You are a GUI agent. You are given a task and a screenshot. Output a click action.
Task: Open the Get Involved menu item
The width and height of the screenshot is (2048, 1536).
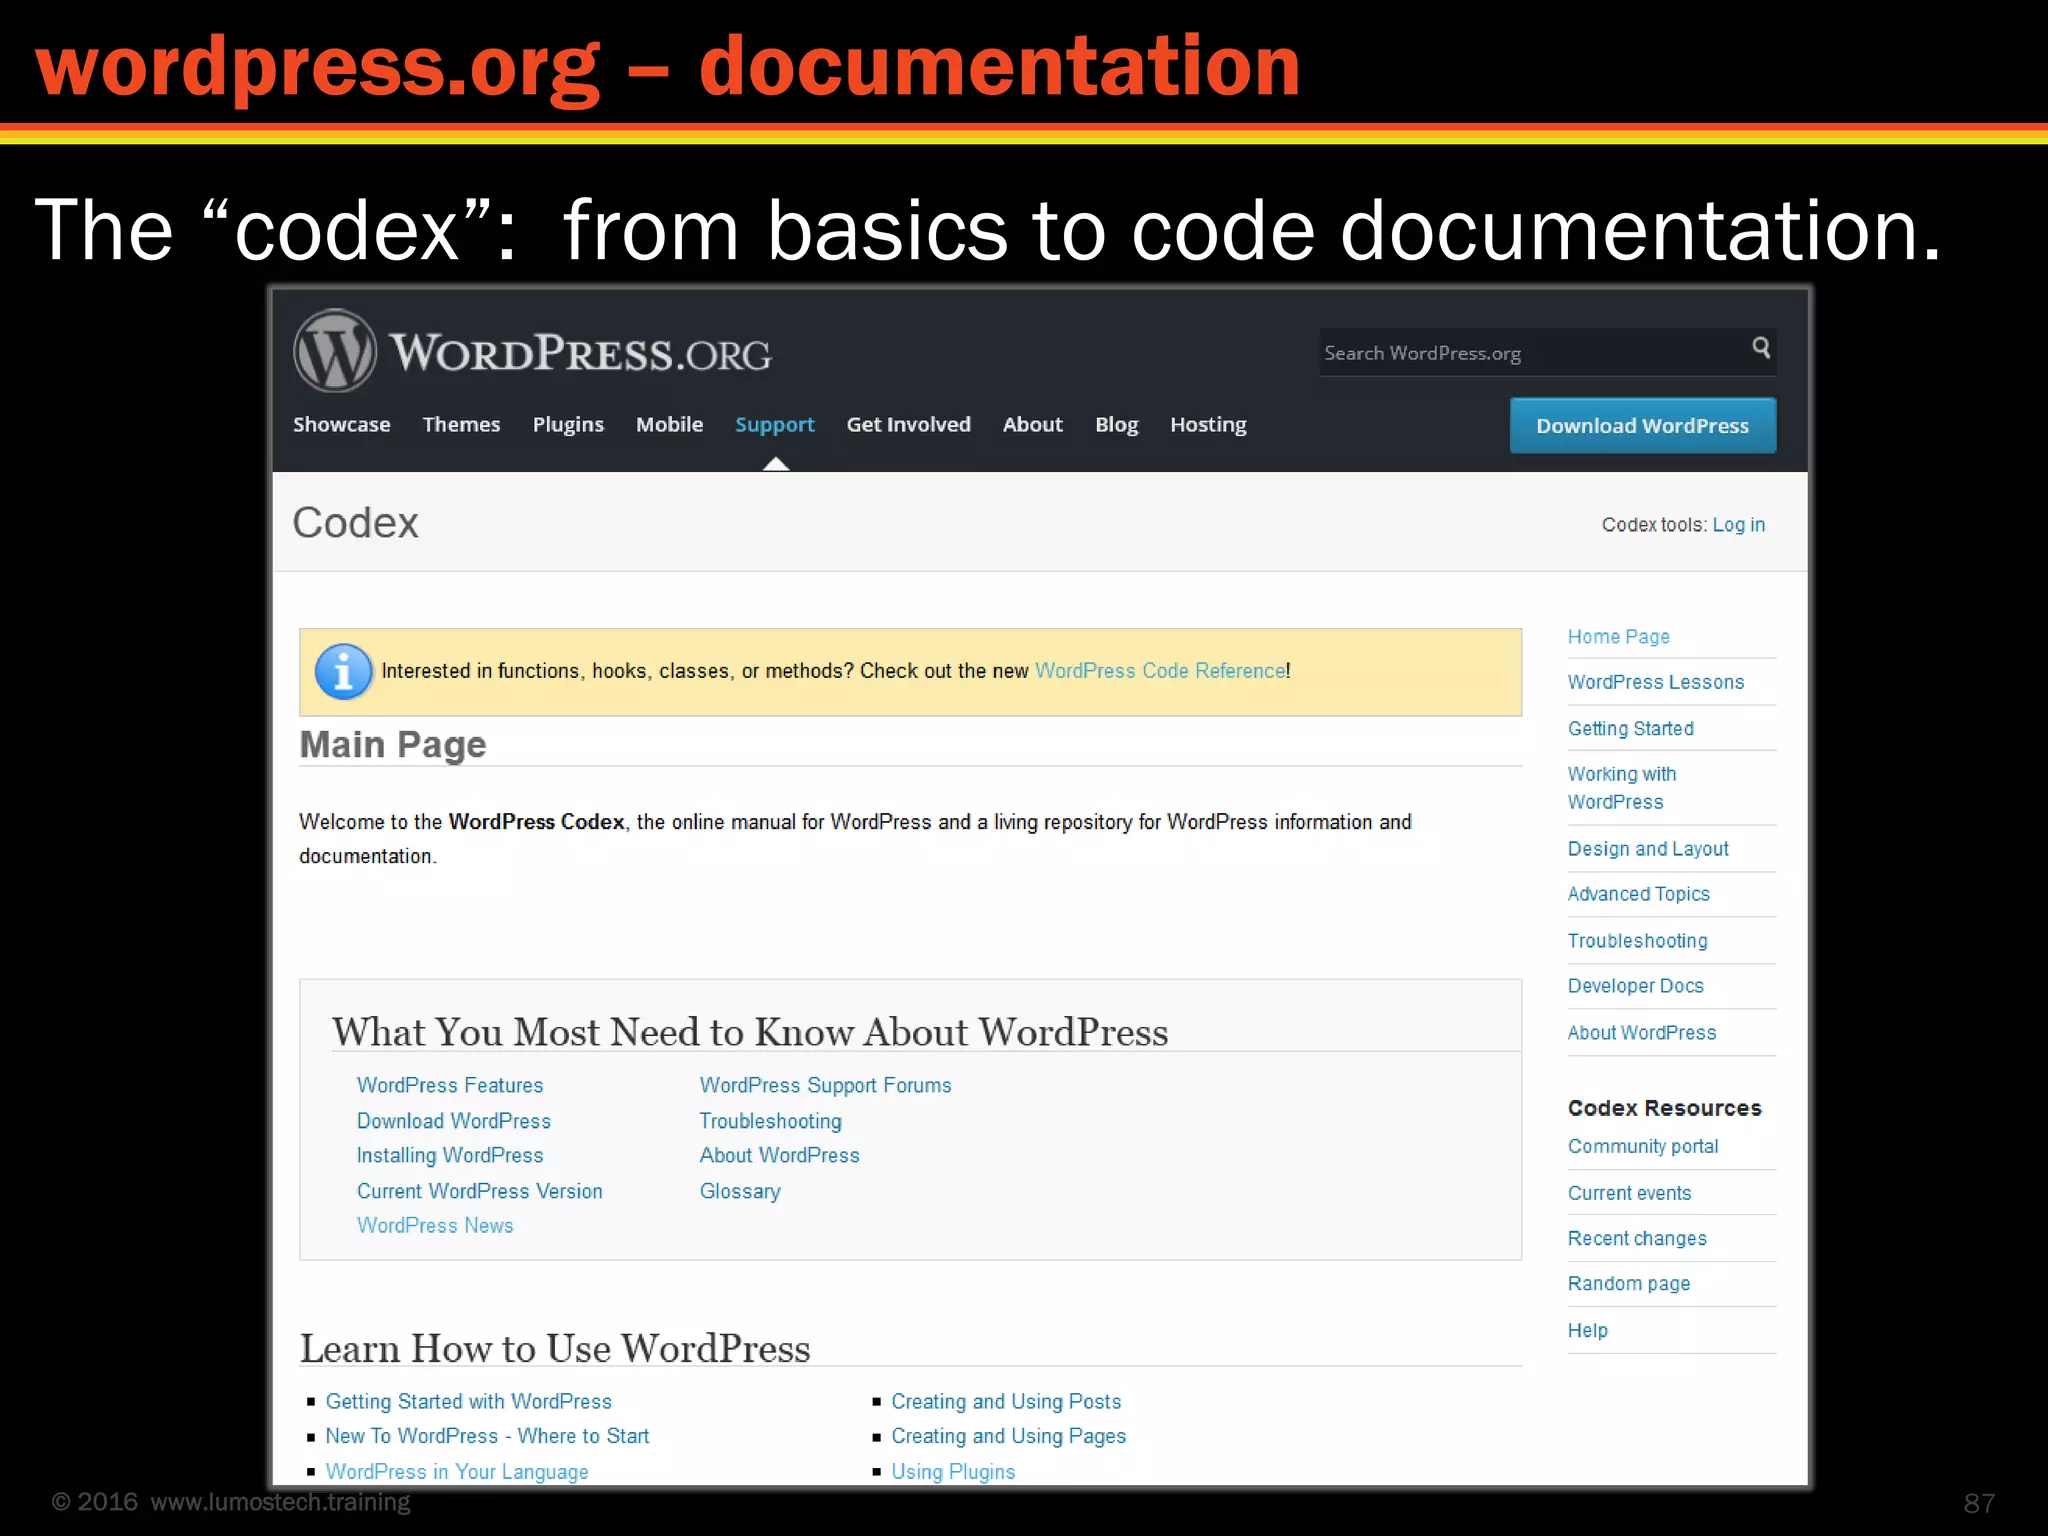coord(908,424)
